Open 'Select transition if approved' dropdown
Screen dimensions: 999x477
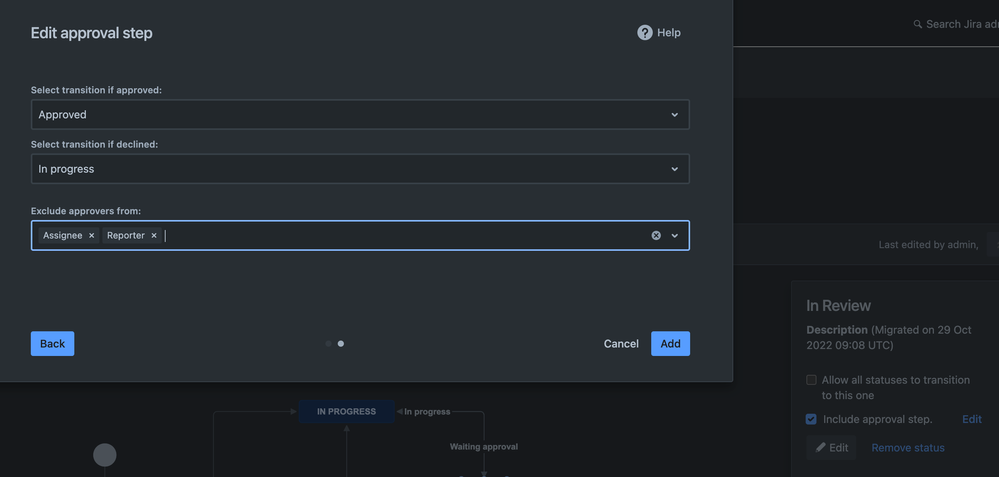pyautogui.click(x=360, y=115)
